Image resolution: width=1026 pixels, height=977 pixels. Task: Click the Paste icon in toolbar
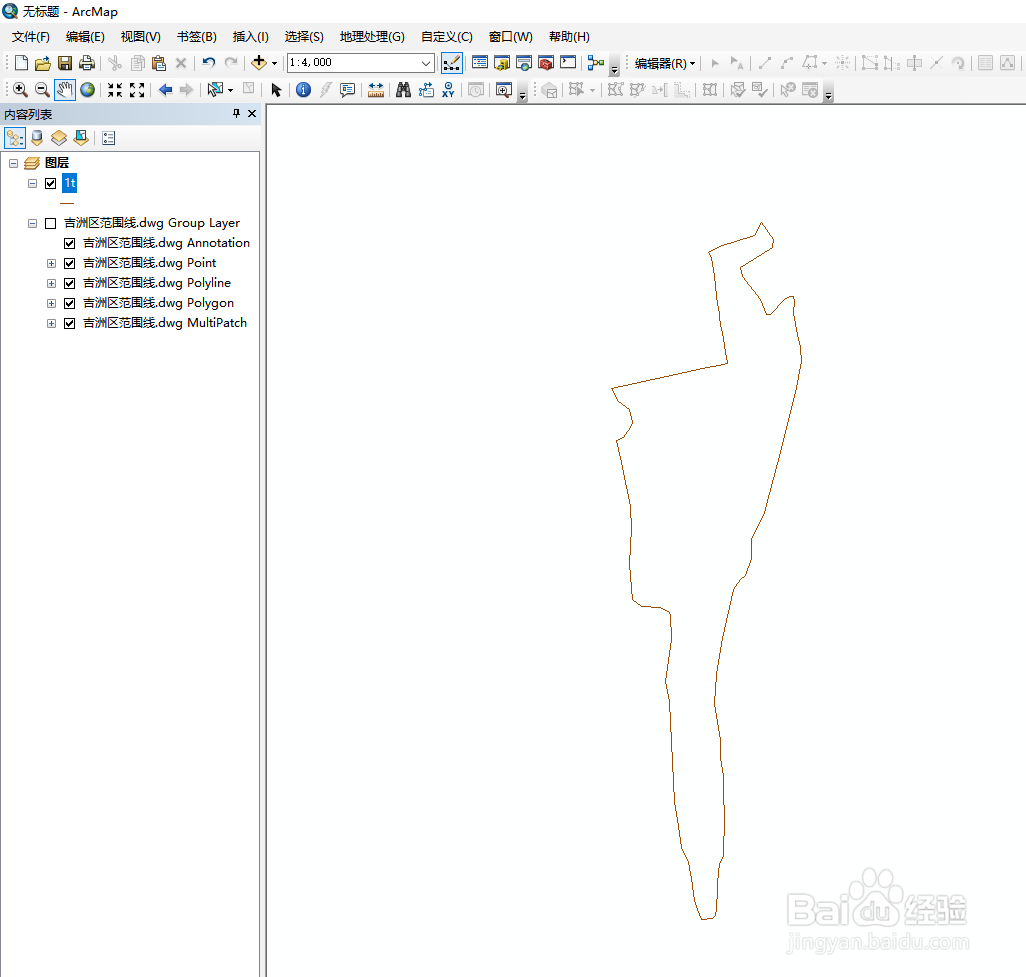click(159, 63)
